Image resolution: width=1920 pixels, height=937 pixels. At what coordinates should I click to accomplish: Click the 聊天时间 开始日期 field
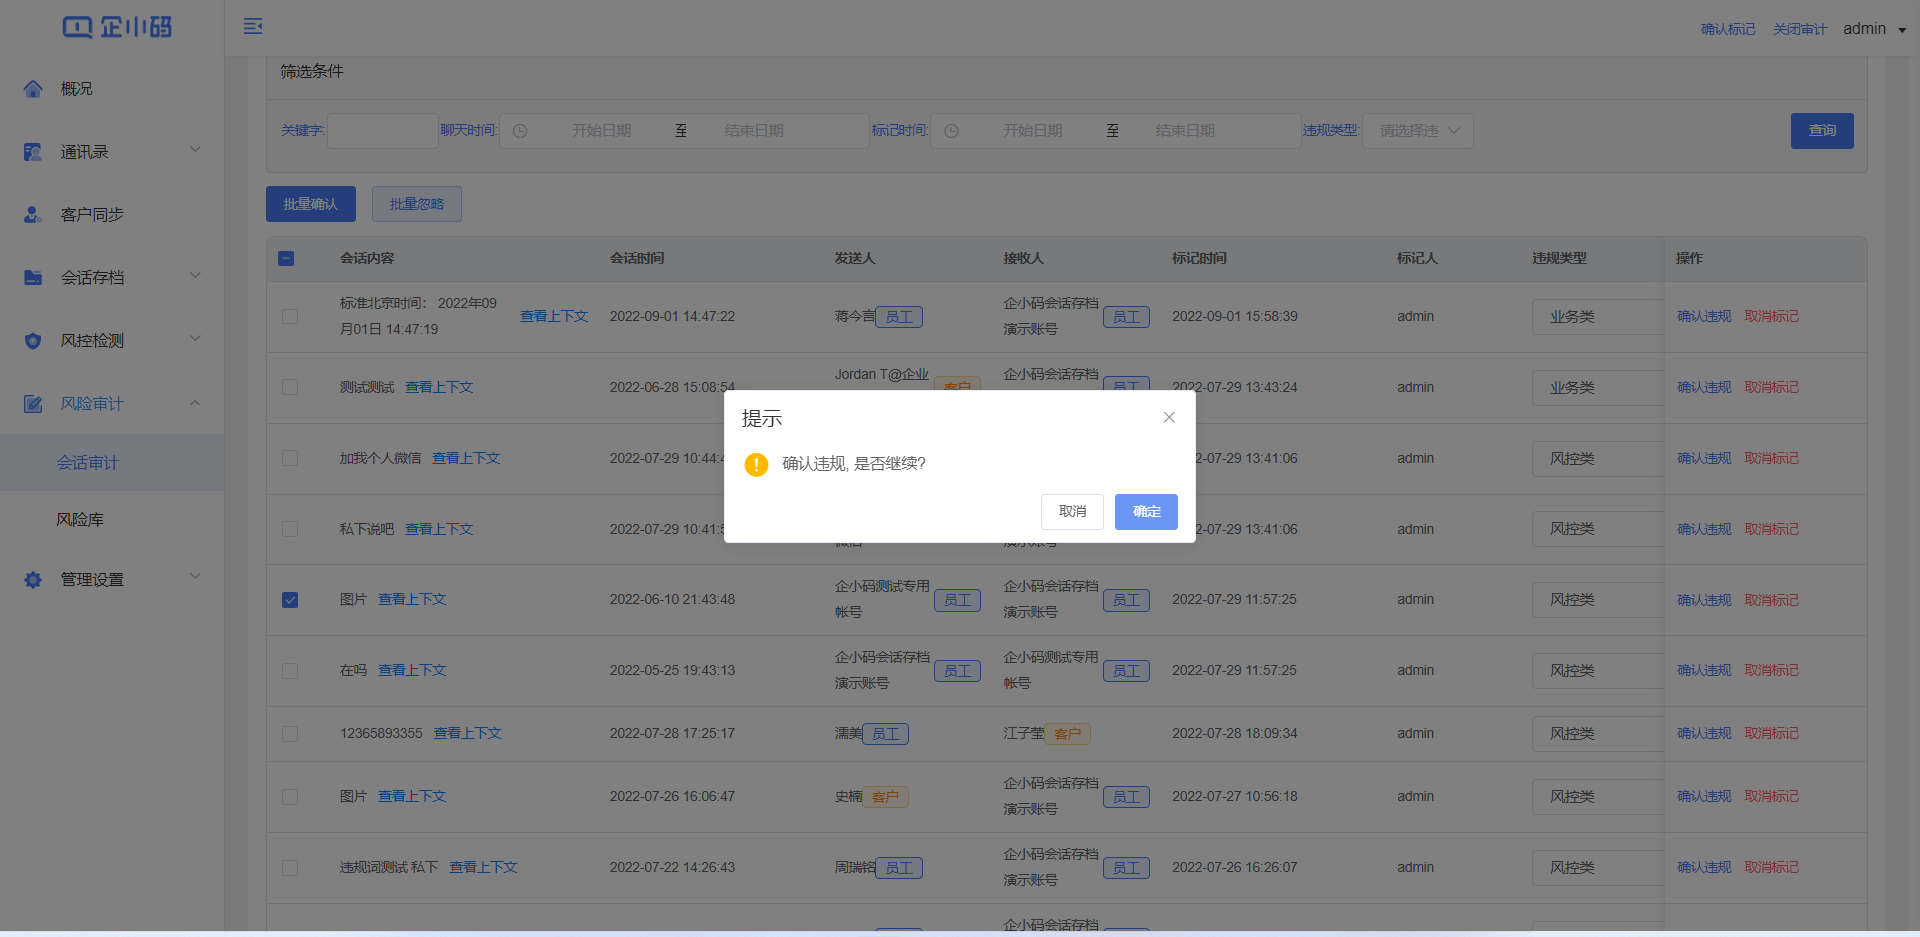click(x=602, y=131)
